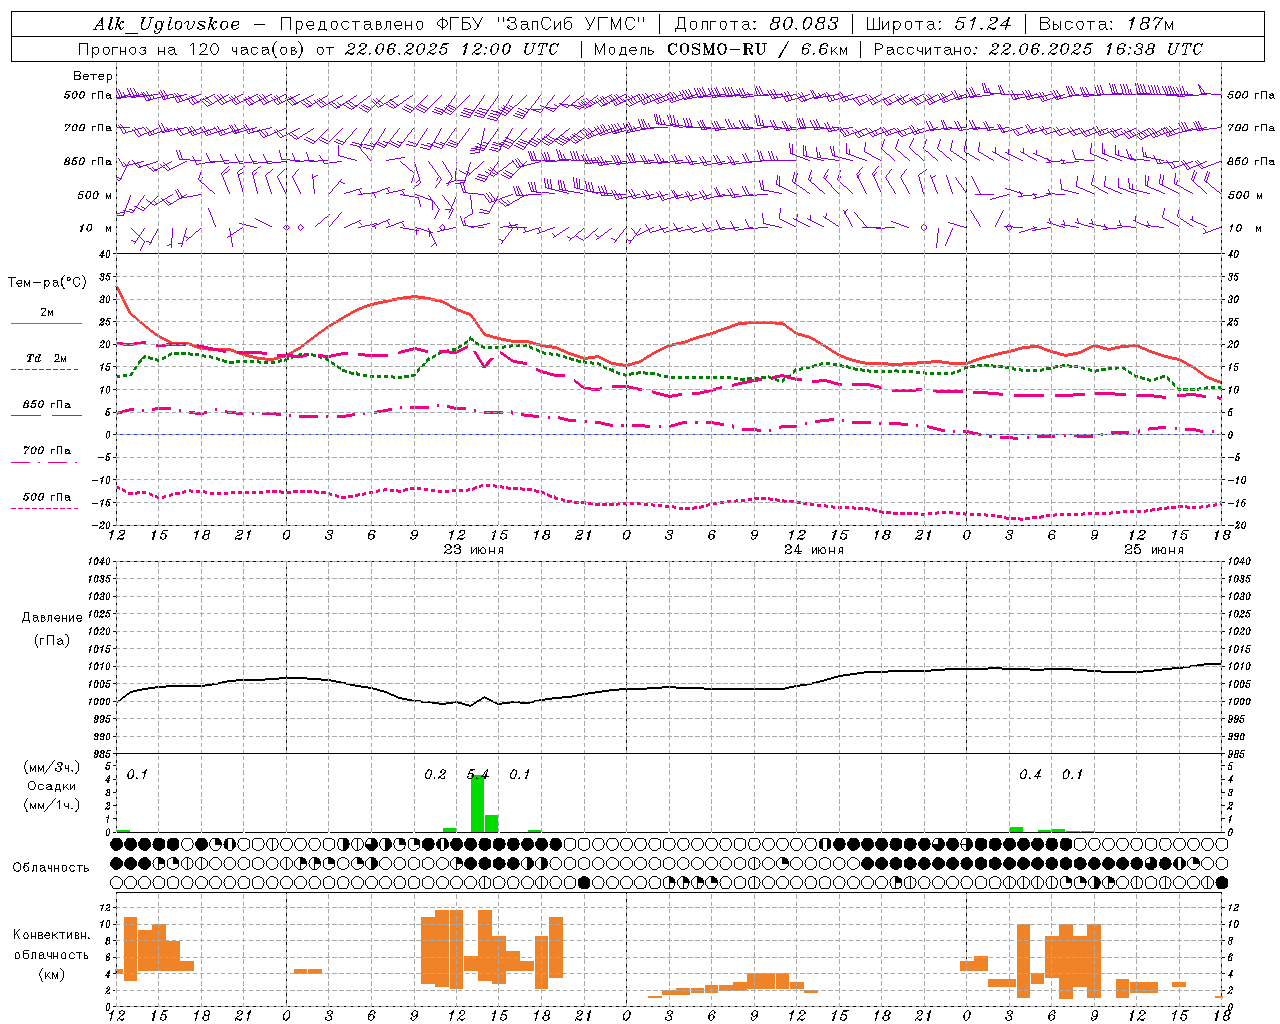This screenshot has height=1024, width=1280.
Task: Select the Тем-ра(°C) temperature panel label
Action: pyautogui.click(x=47, y=283)
